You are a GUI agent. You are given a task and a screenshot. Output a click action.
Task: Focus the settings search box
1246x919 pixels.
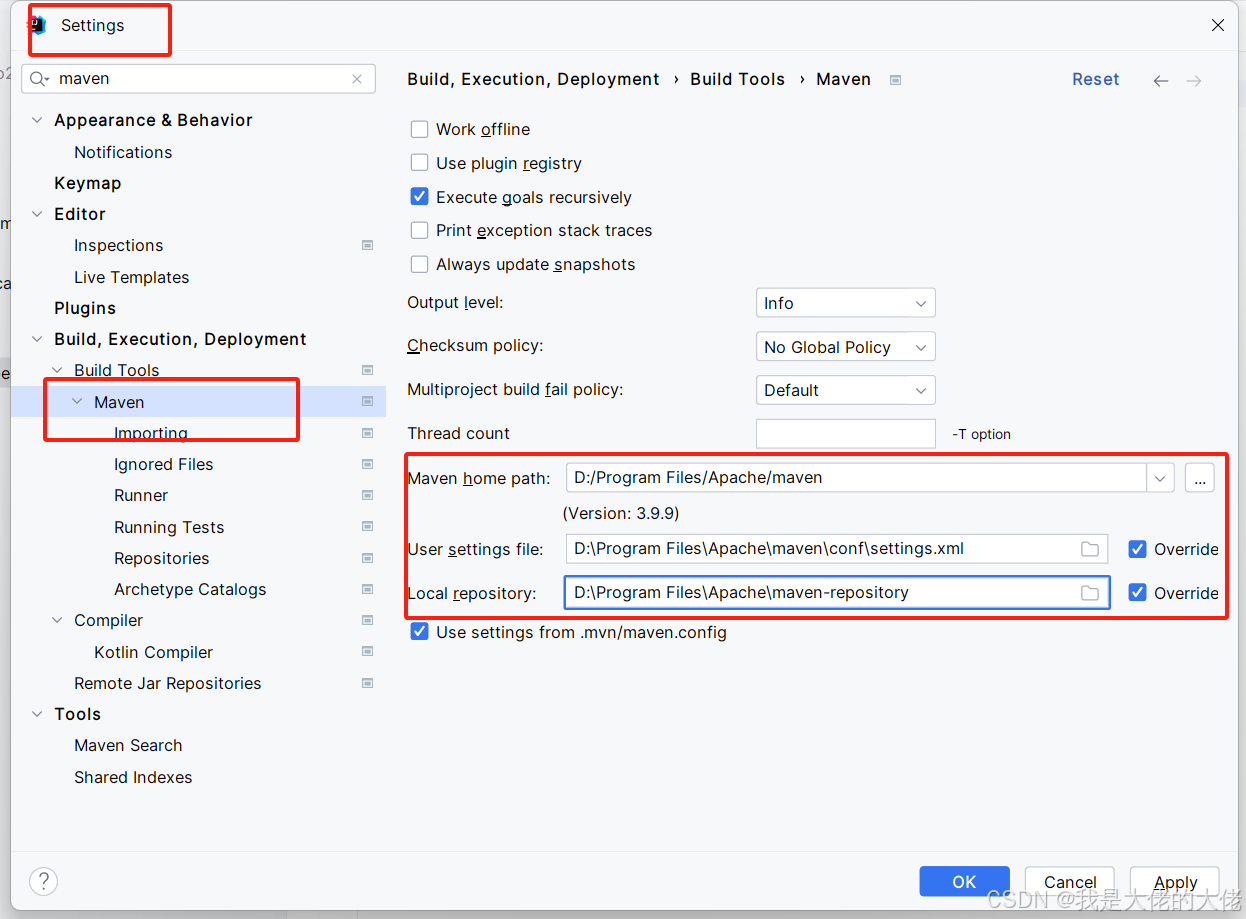pos(200,79)
